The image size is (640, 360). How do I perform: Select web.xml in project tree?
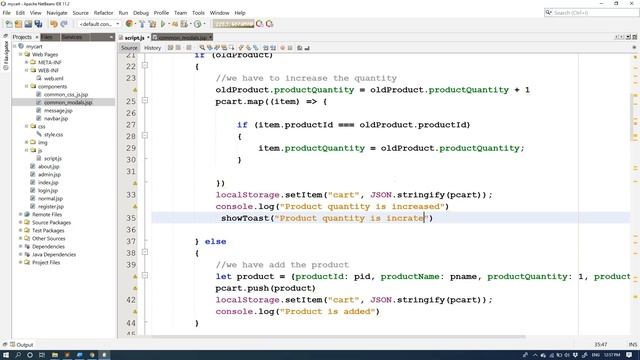[x=53, y=78]
